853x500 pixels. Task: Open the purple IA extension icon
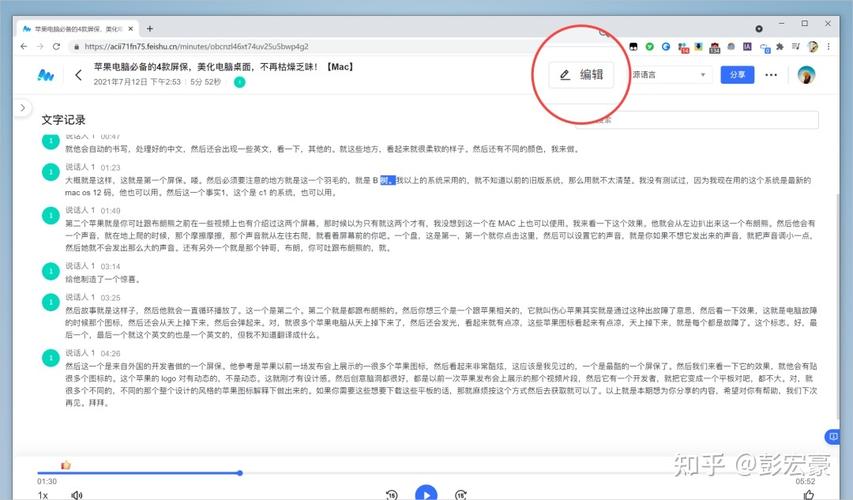747,47
